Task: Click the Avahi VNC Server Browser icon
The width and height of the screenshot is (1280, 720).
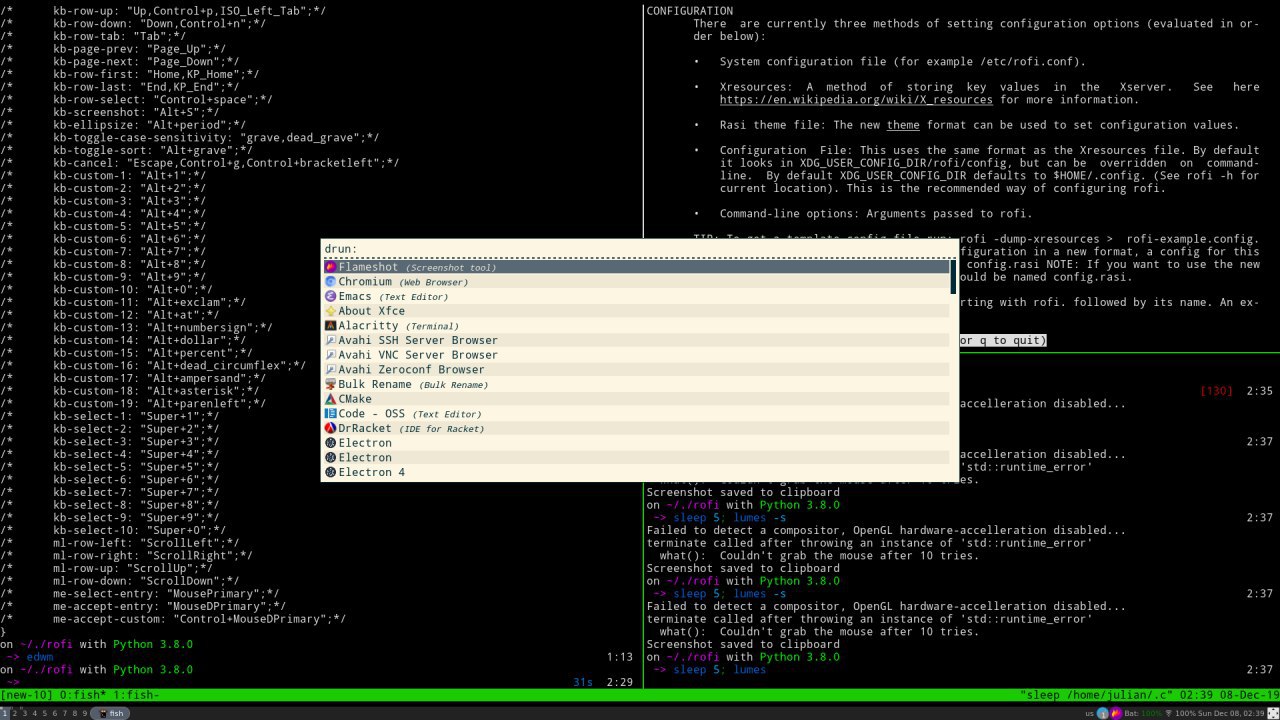Action: [330, 355]
